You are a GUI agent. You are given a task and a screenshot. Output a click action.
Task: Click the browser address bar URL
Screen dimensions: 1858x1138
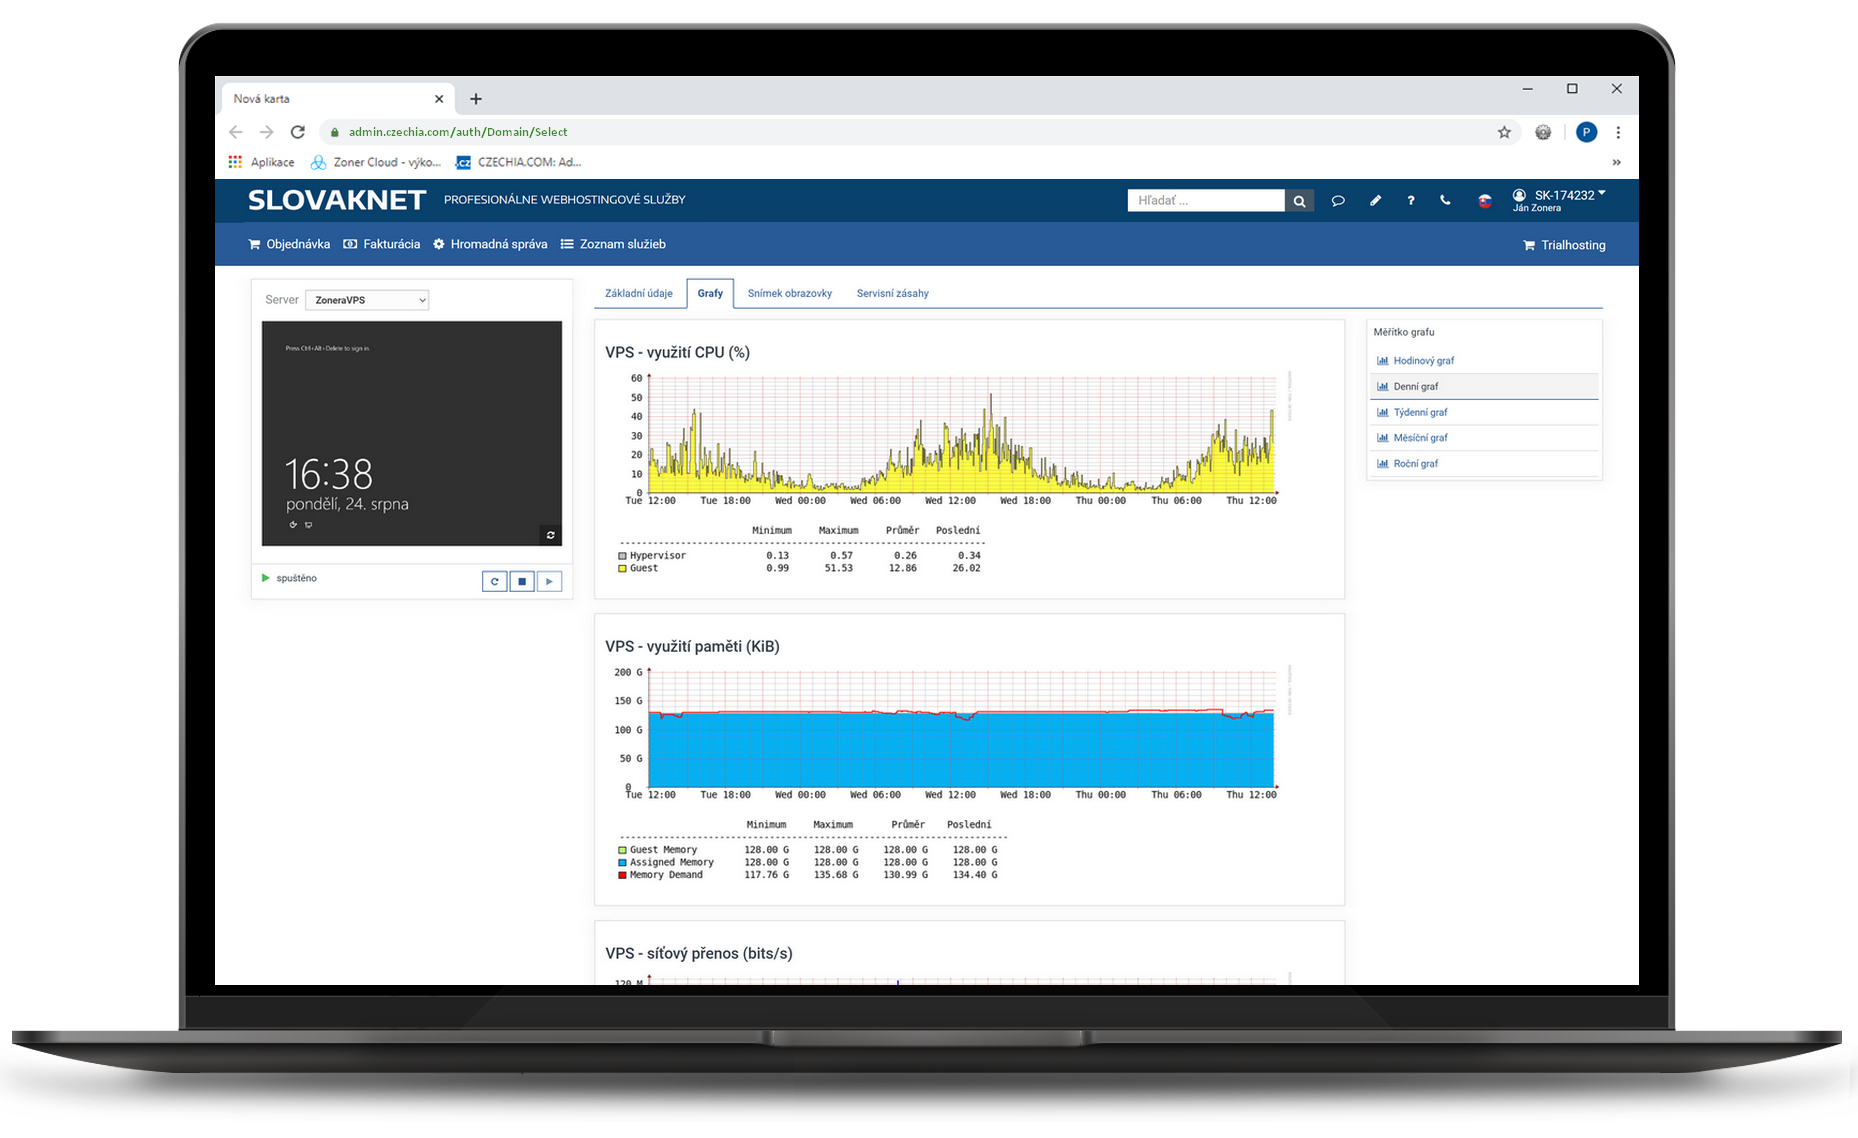coord(458,132)
